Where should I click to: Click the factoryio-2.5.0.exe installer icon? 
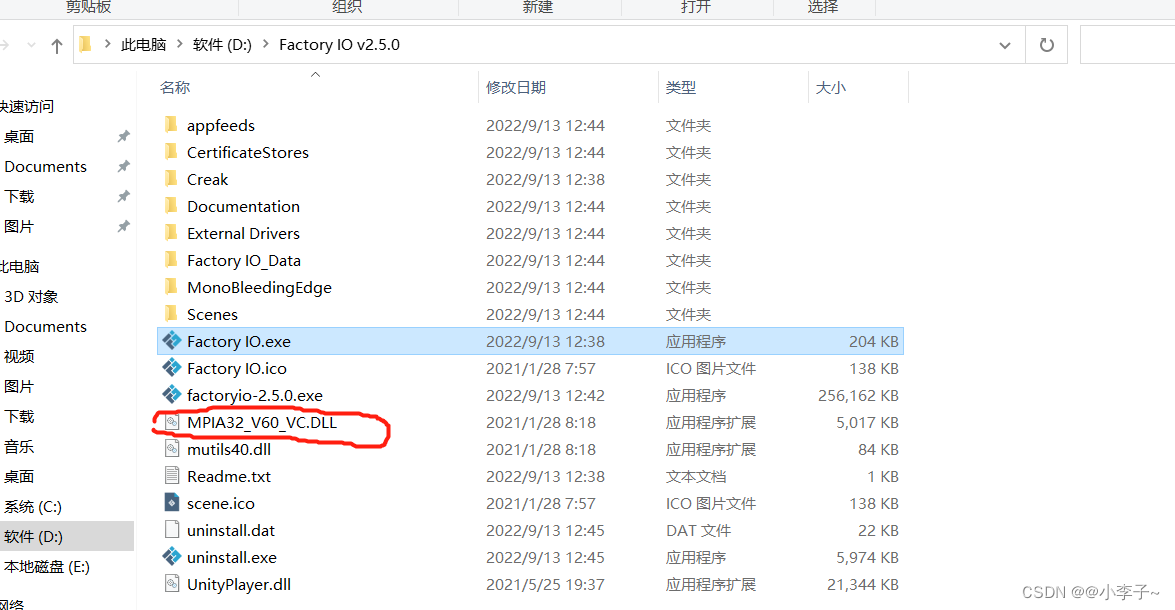[x=172, y=395]
